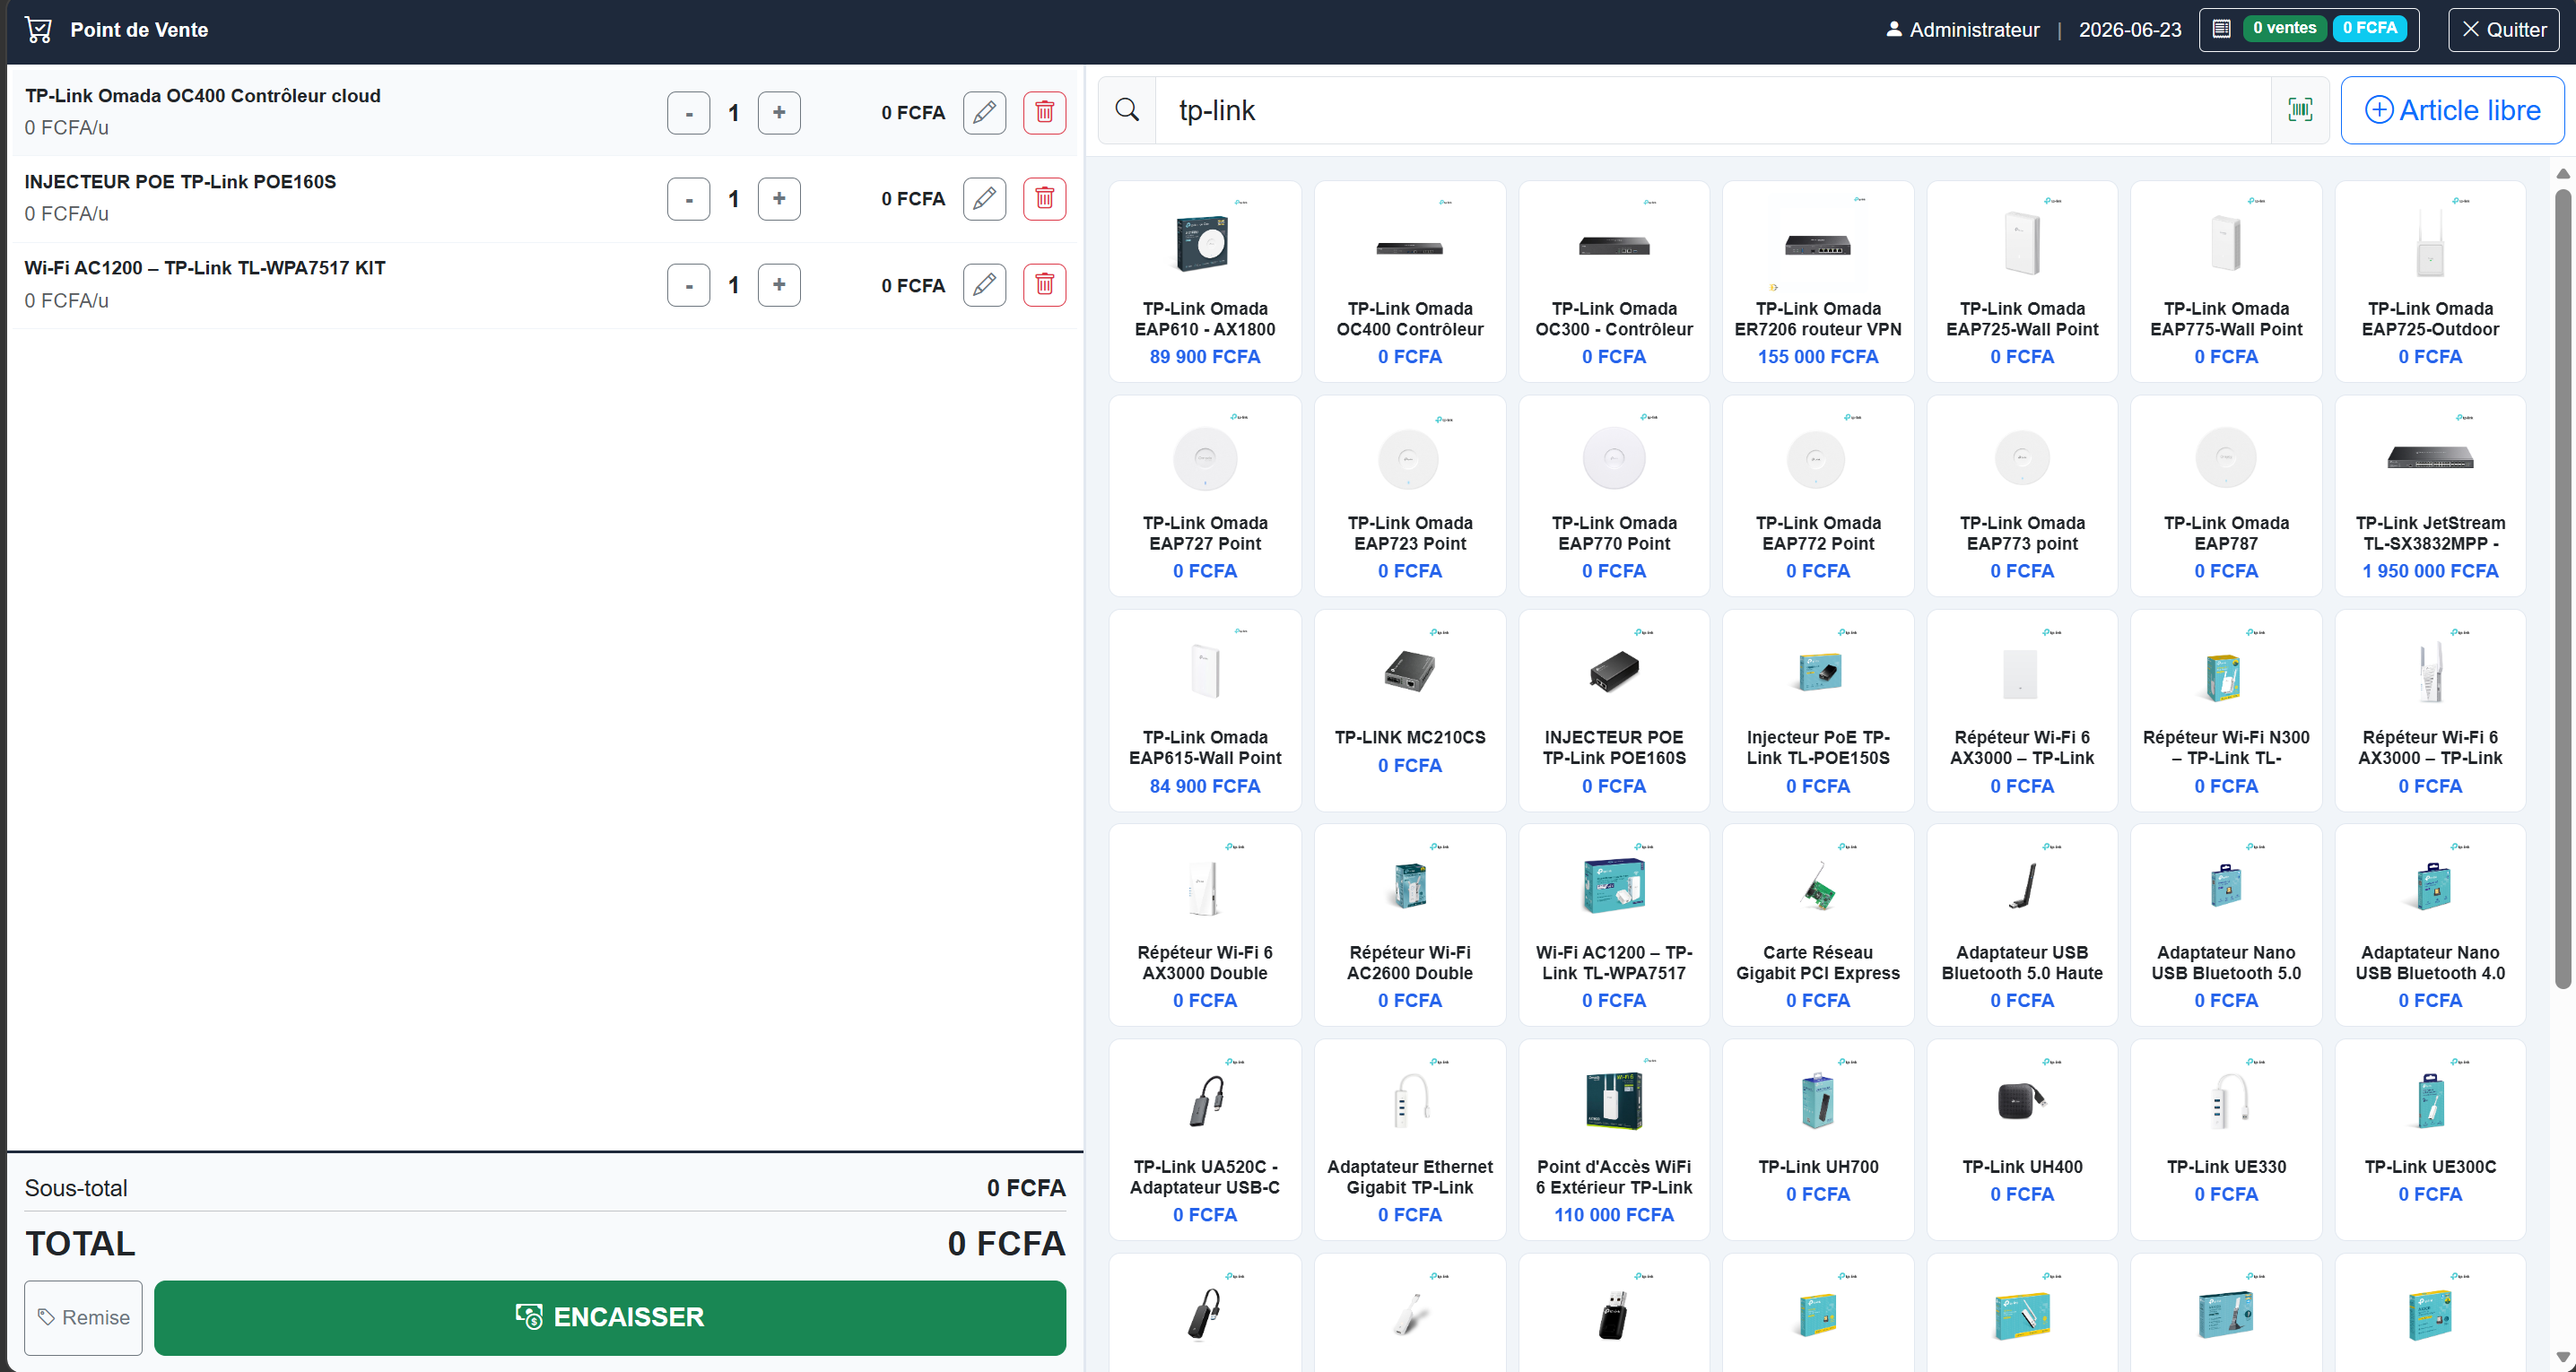2576x1372 pixels.
Task: Click the ENCAISSER checkout button
Action: tap(610, 1317)
